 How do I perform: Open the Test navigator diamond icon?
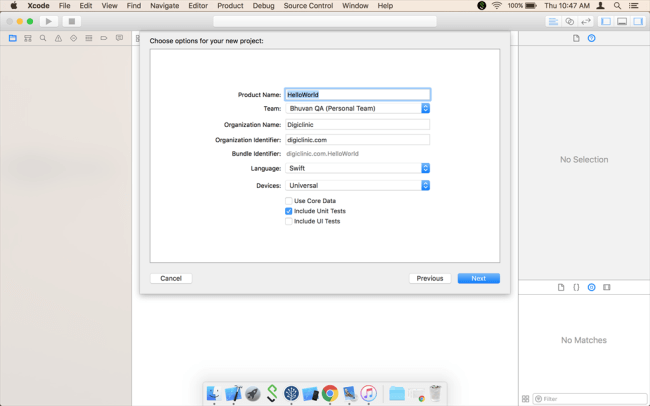(x=73, y=38)
